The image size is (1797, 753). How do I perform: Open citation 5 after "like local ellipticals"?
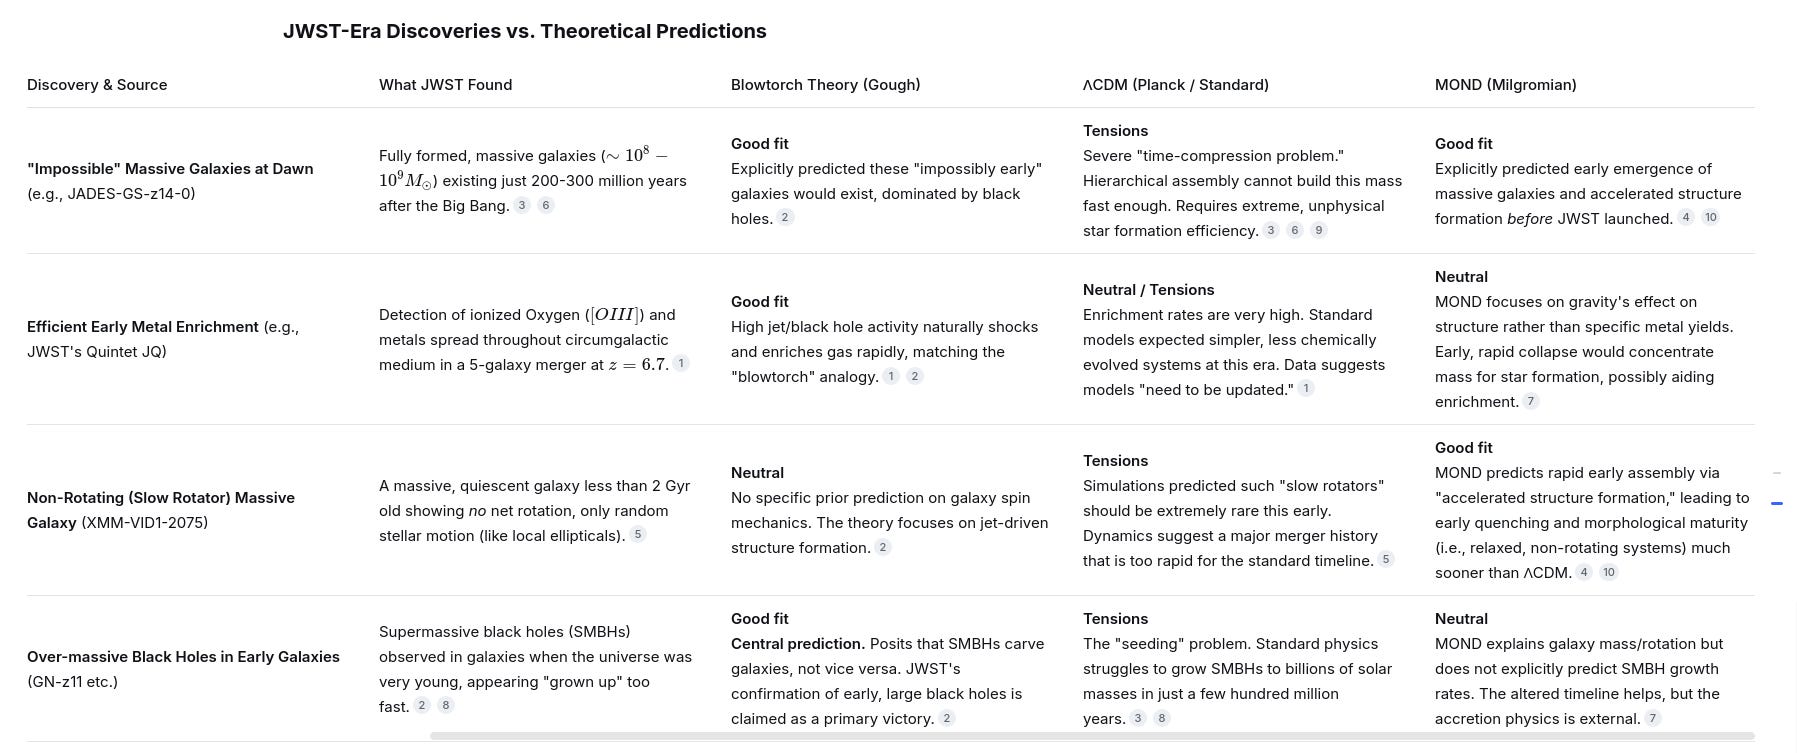click(x=638, y=534)
